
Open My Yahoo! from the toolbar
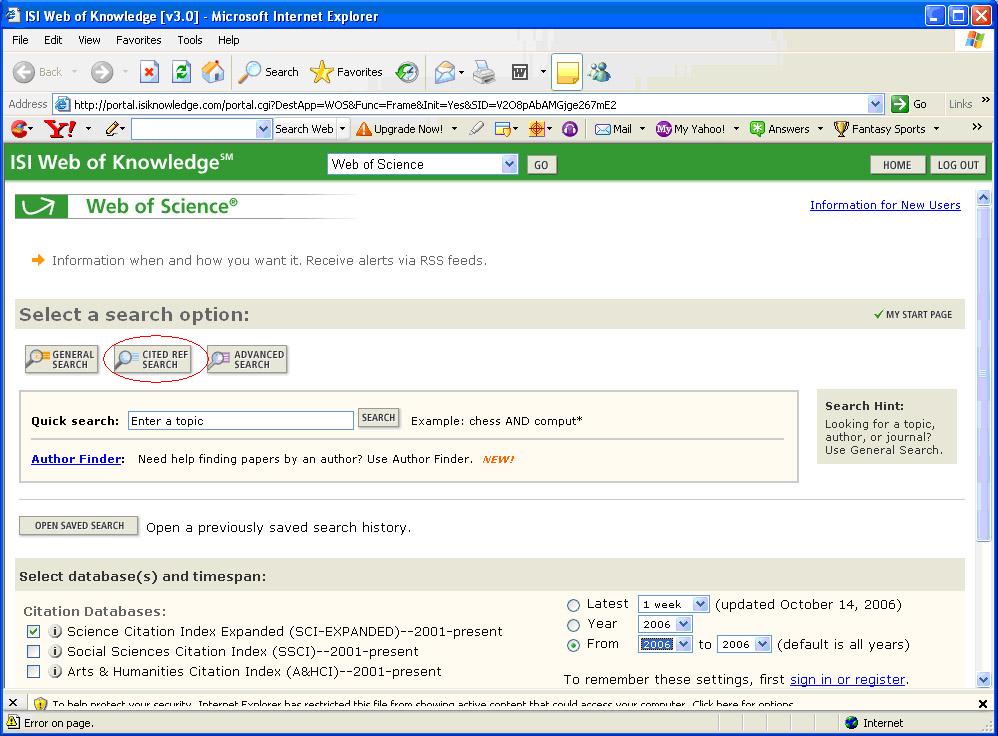[x=691, y=129]
